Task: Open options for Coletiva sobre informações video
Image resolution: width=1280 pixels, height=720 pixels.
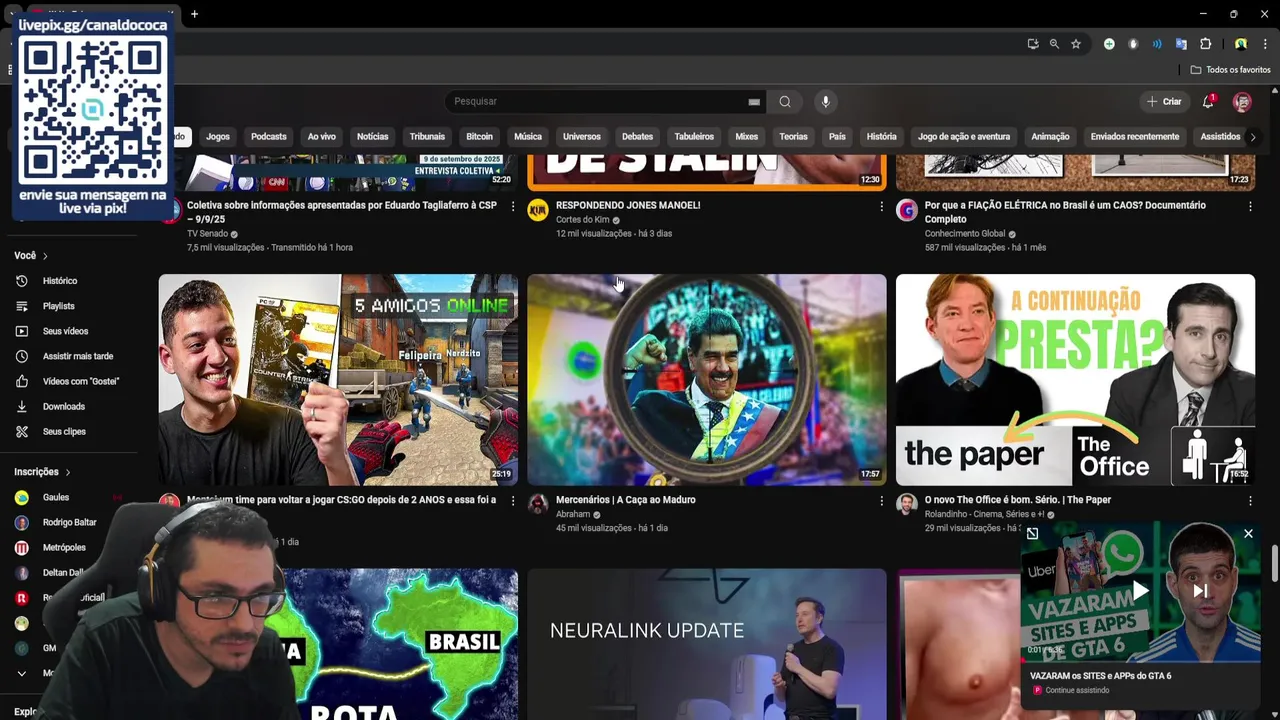Action: point(513,206)
